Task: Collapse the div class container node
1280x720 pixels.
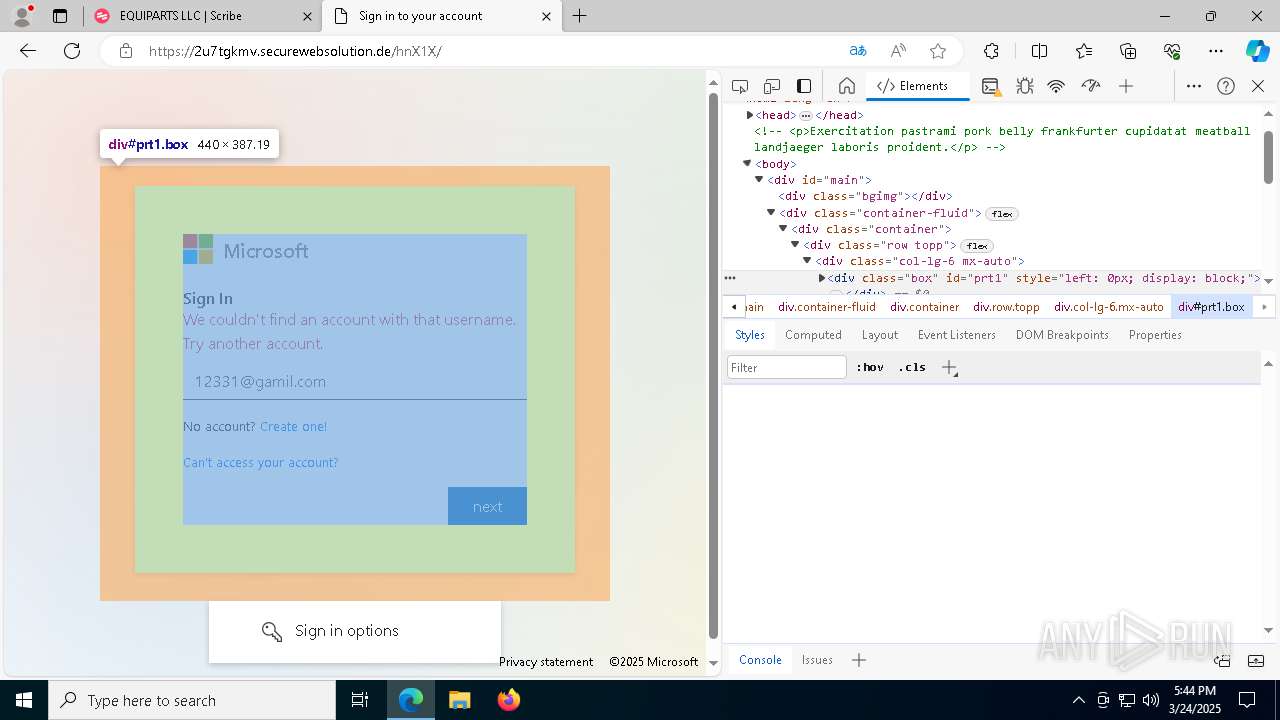Action: (x=783, y=229)
